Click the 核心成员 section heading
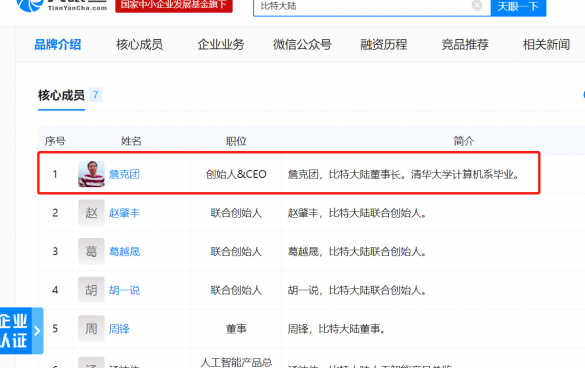Screen dimensions: 585x368 61,96
